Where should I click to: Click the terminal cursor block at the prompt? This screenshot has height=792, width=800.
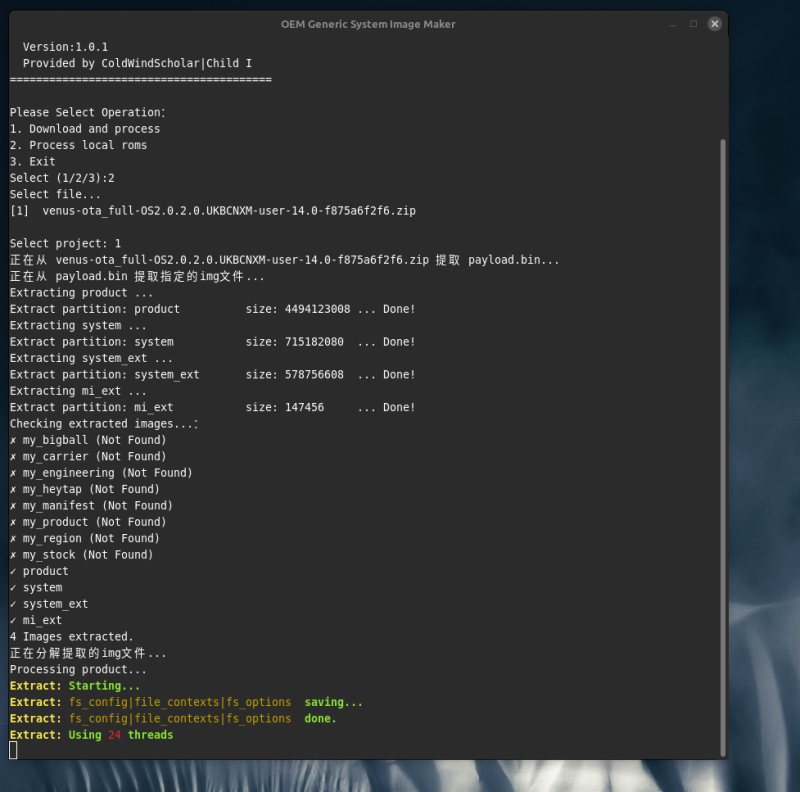pyautogui.click(x=13, y=750)
